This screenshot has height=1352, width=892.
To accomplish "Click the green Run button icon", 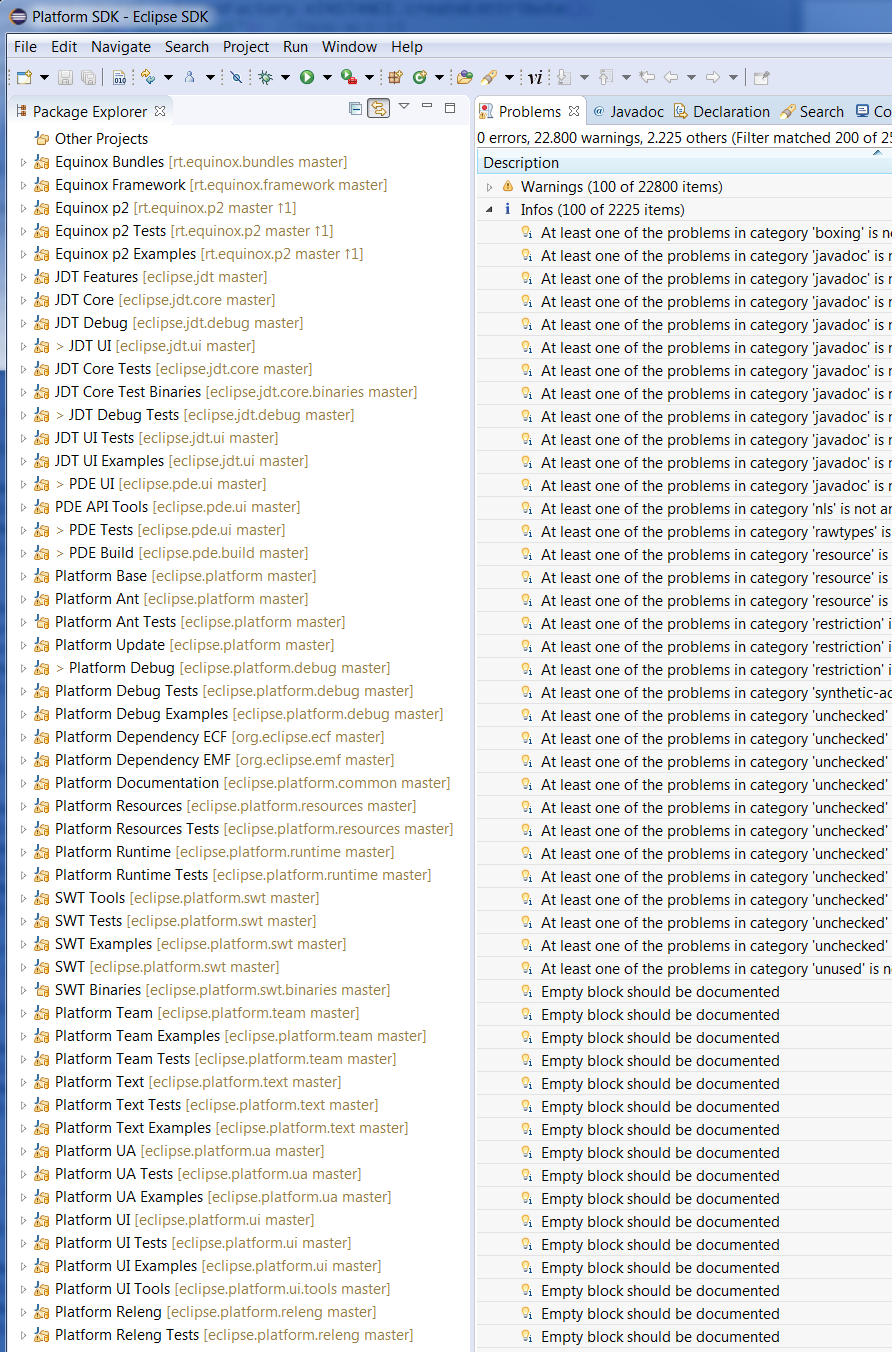I will coord(307,77).
